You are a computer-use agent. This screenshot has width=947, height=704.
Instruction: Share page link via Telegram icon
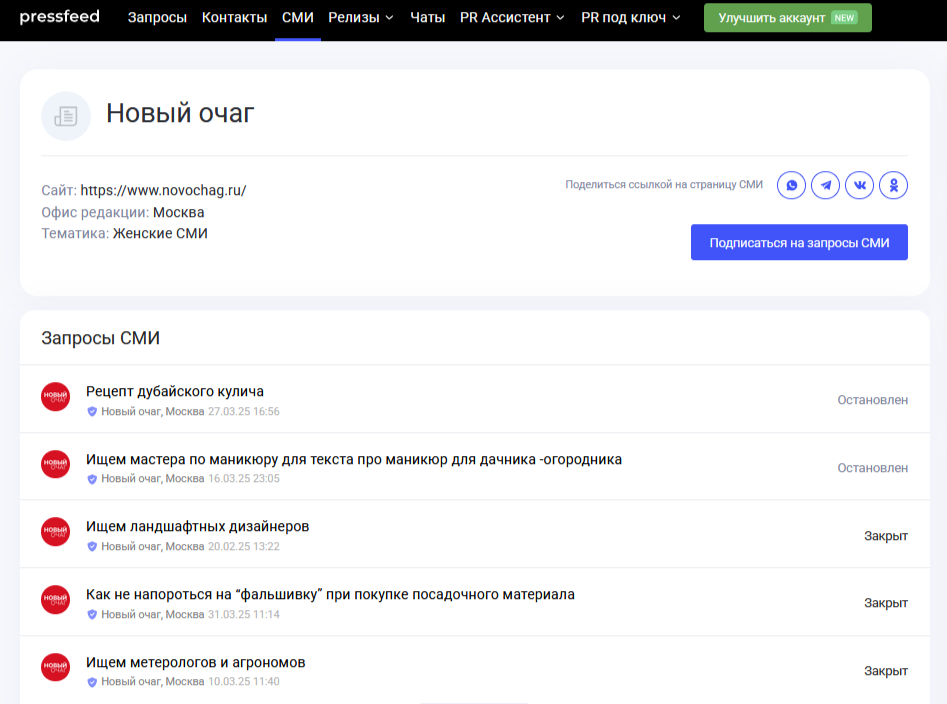[x=826, y=185]
